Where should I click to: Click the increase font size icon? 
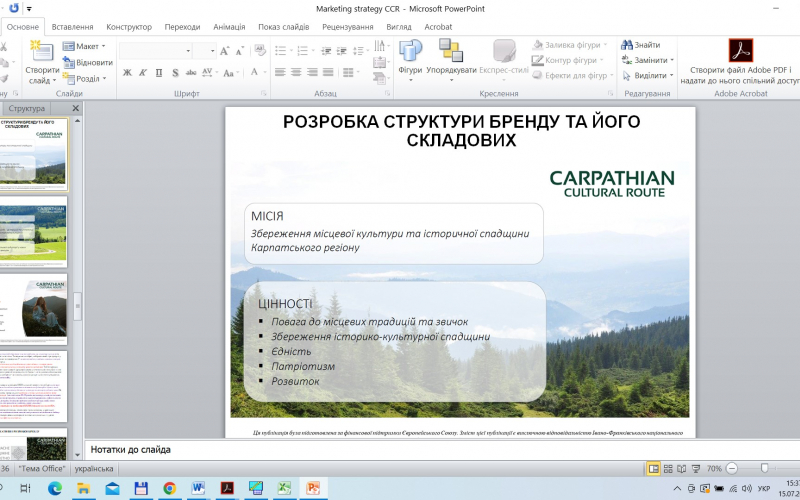(224, 51)
